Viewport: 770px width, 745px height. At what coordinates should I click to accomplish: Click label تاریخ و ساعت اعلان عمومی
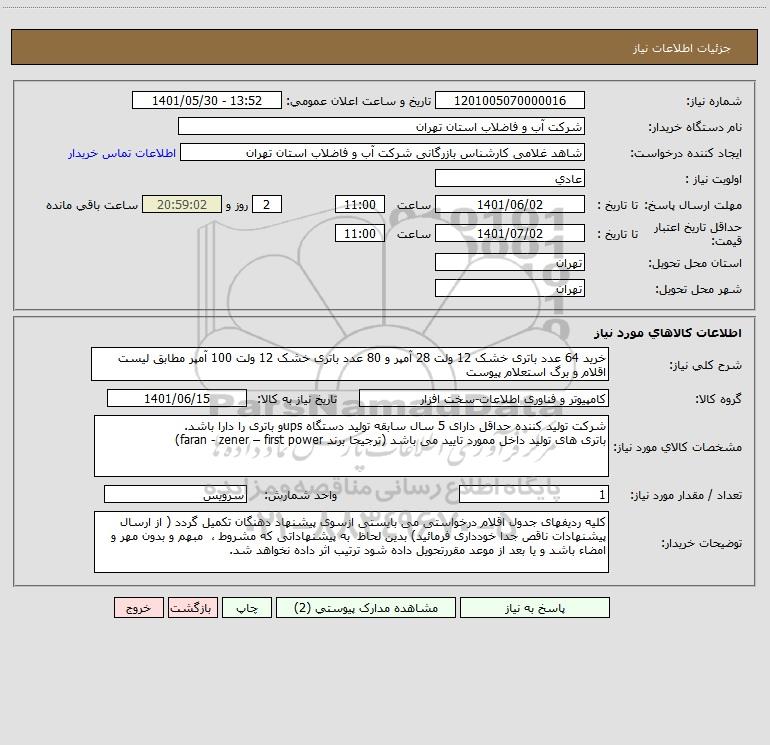pos(358,101)
